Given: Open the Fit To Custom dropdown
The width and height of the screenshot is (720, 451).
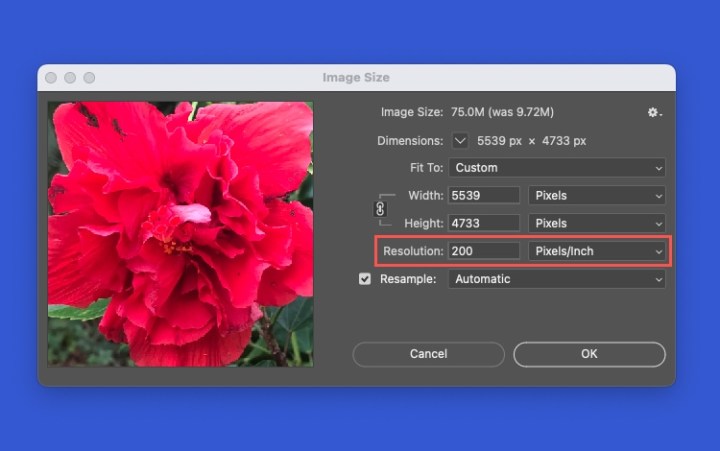Looking at the screenshot, I should click(x=557, y=168).
